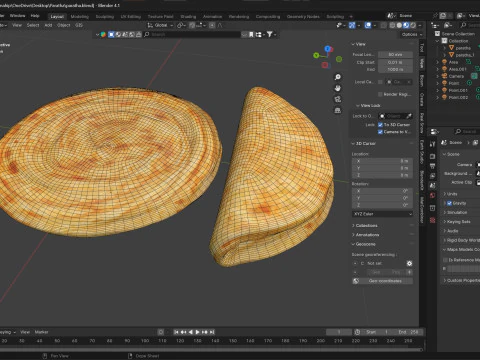Click the Geo coordinates button

click(382, 281)
